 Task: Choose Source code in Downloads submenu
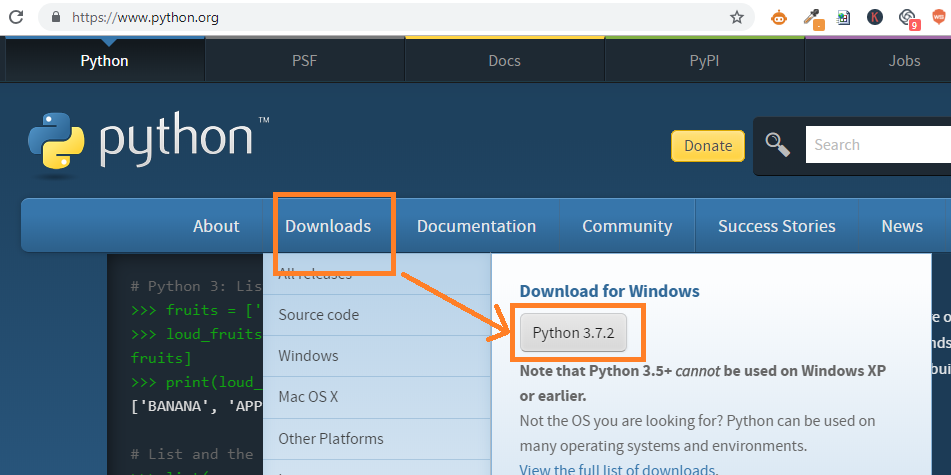coord(377,315)
